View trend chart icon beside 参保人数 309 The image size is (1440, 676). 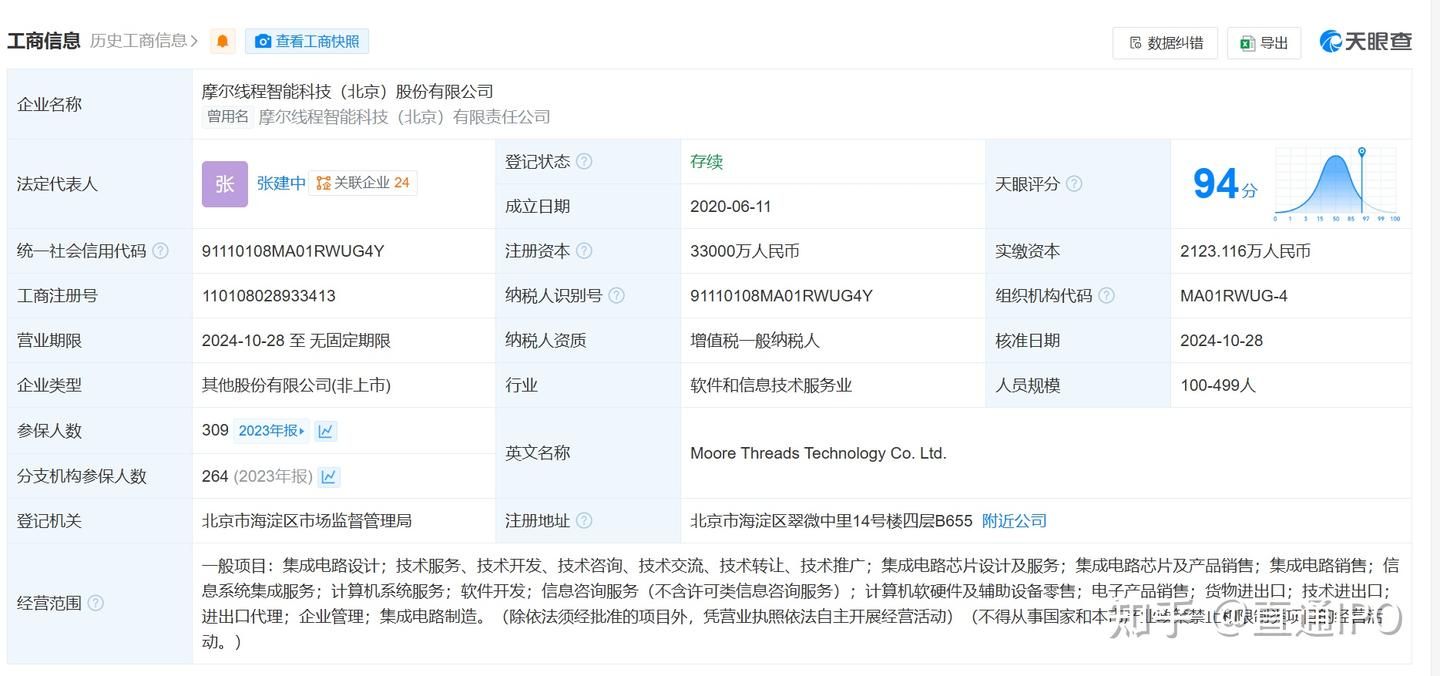point(327,430)
